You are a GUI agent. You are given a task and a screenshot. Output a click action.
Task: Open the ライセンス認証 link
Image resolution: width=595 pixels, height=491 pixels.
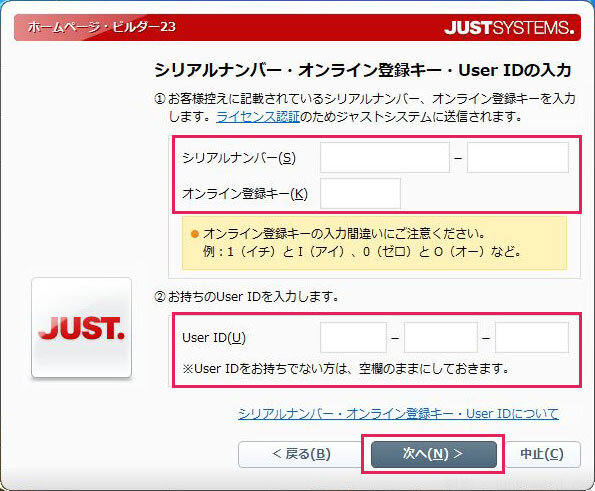pyautogui.click(x=258, y=116)
